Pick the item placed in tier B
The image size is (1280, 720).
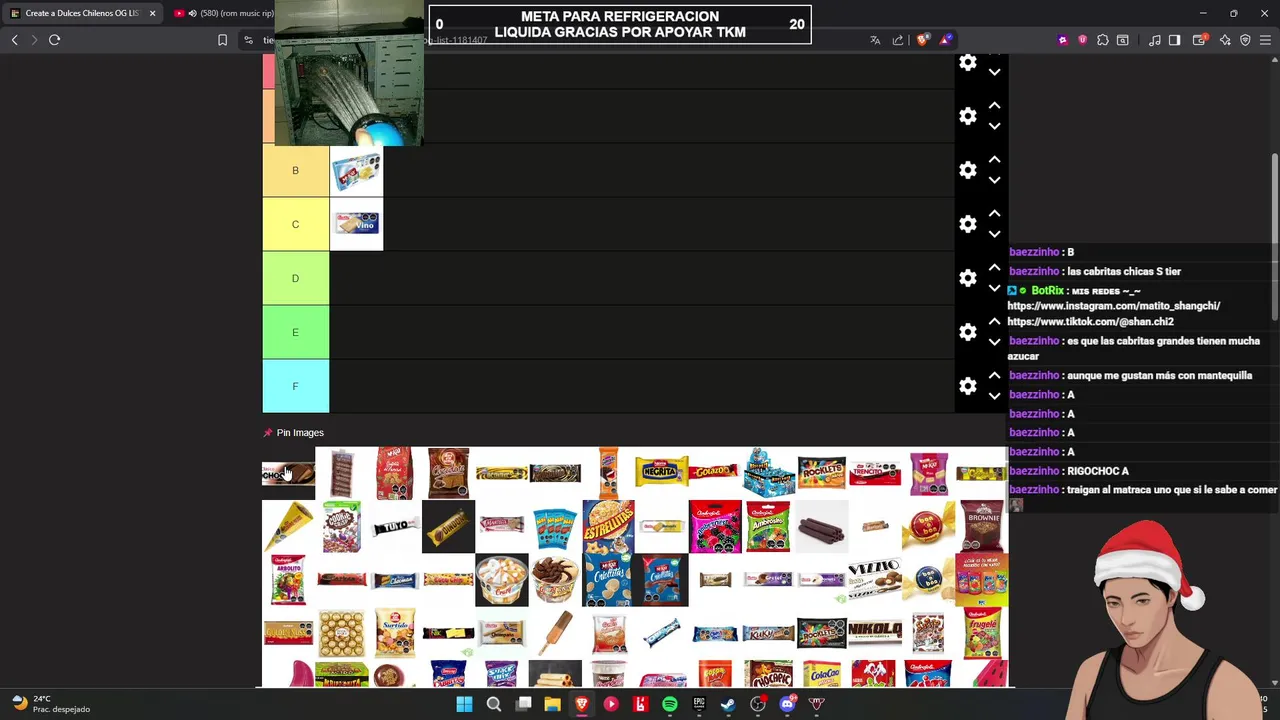click(356, 171)
